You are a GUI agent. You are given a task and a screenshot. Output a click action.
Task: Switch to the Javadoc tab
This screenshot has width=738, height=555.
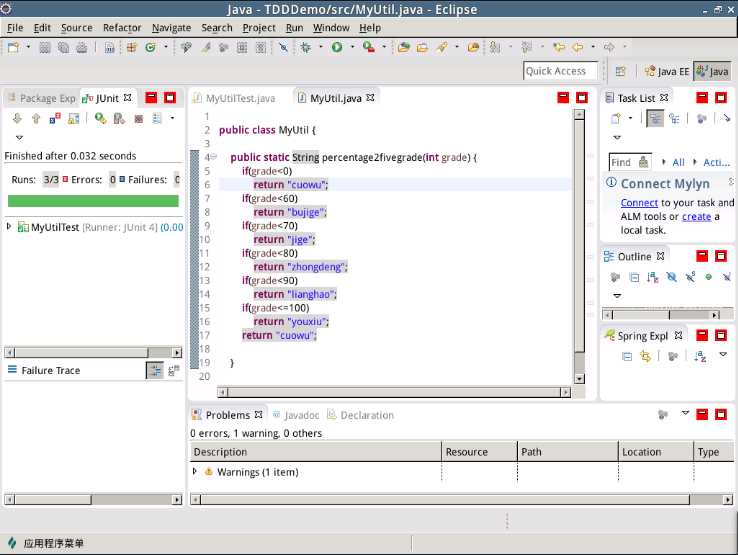click(x=296, y=415)
